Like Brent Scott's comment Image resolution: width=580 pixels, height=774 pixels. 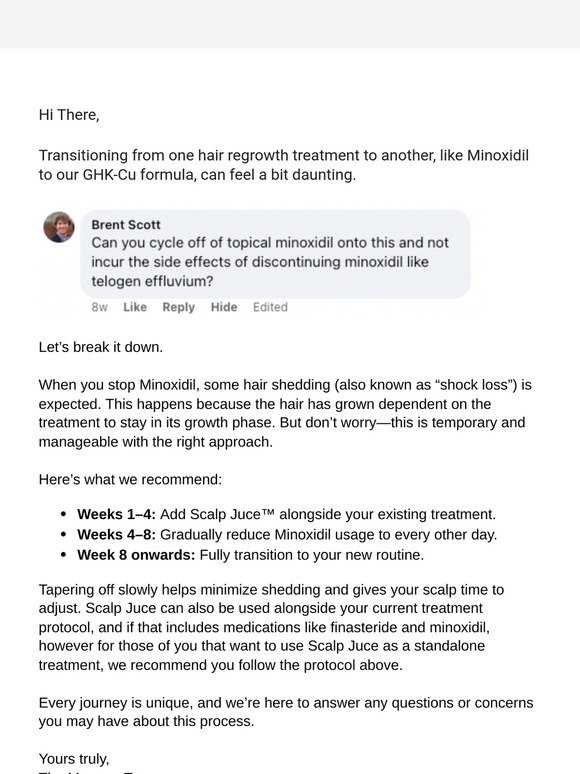(x=135, y=307)
